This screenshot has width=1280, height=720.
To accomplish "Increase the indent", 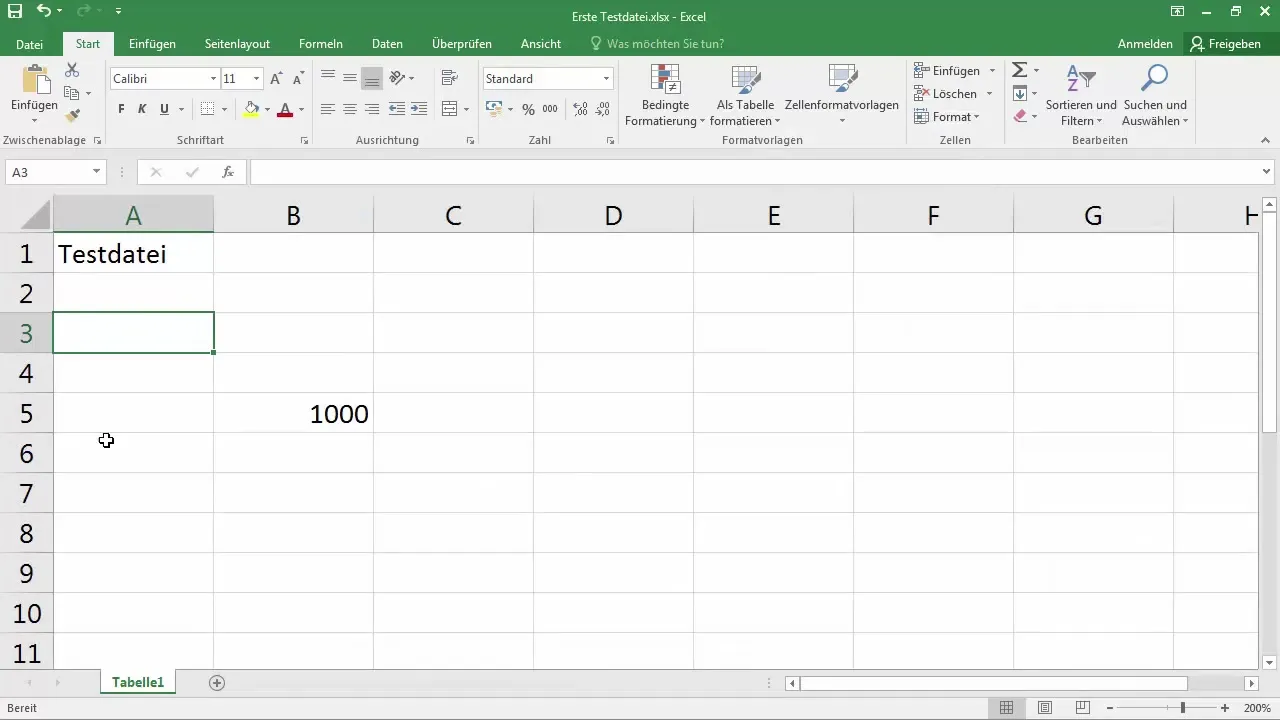I will 419,109.
